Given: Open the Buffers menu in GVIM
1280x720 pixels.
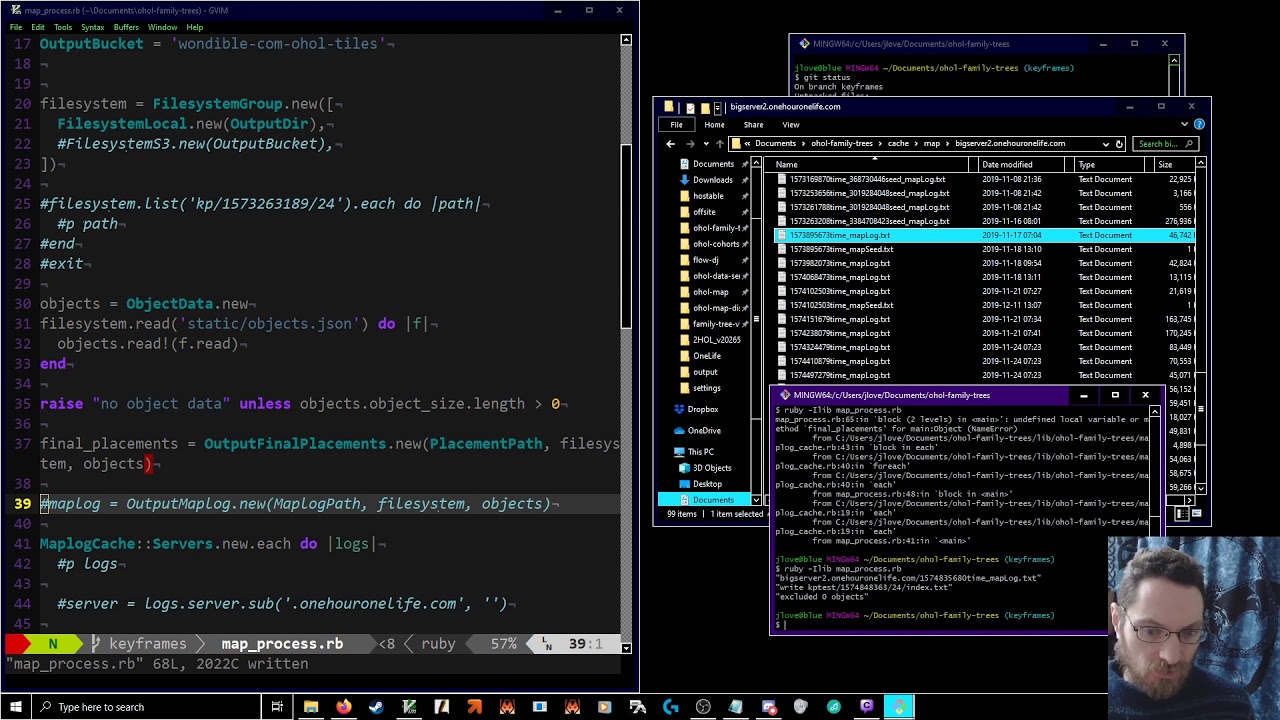Looking at the screenshot, I should point(126,27).
